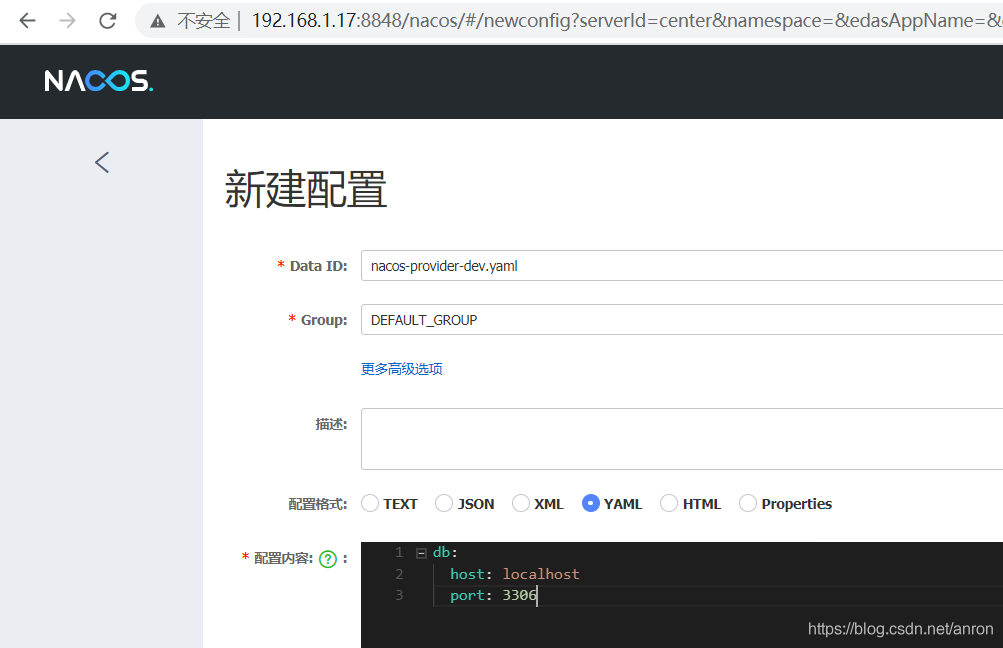
Task: Click the Data ID input field
Action: pyautogui.click(x=680, y=266)
